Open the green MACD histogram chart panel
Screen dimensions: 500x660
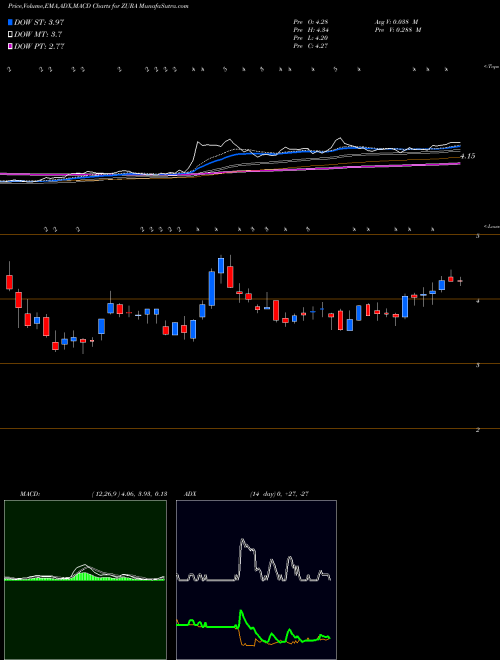pos(85,580)
